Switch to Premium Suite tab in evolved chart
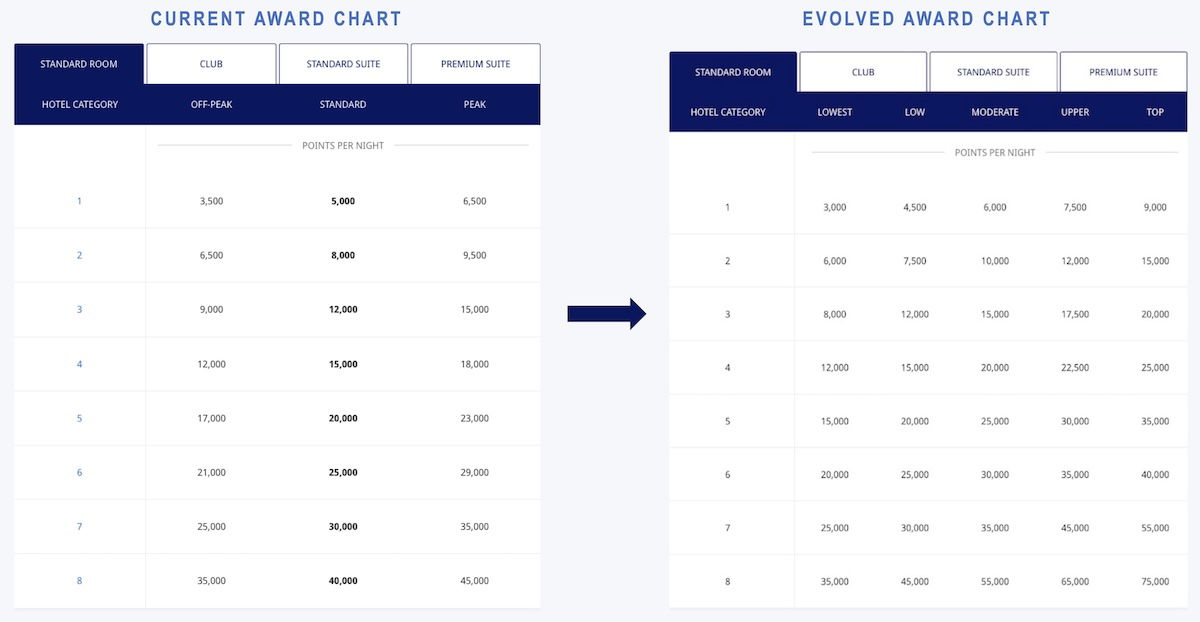This screenshot has width=1200, height=622. pos(1123,72)
